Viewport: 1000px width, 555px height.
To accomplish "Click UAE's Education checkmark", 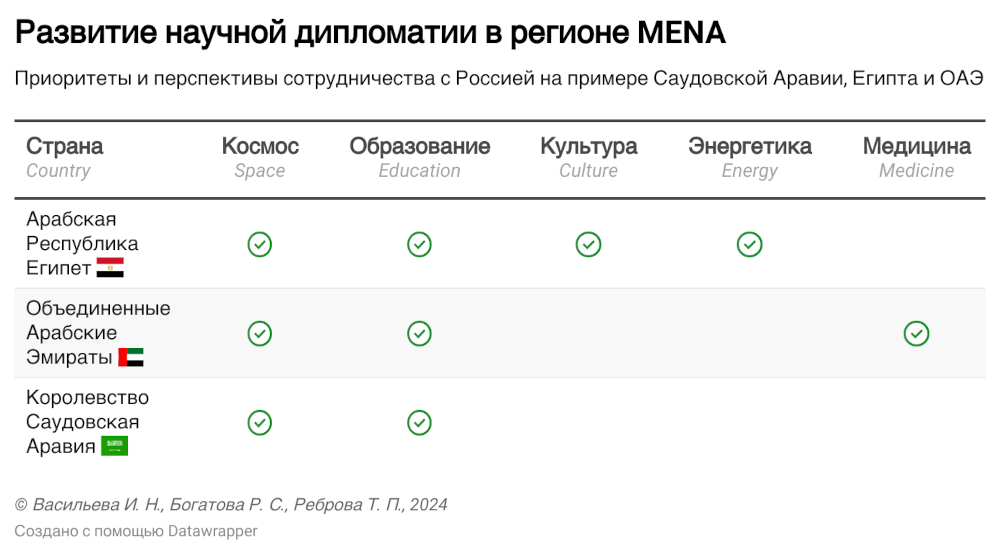I will point(419,333).
